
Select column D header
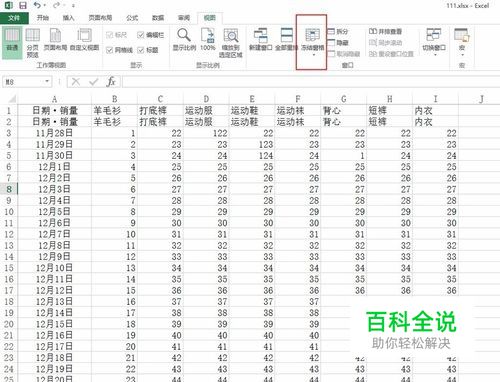point(206,99)
